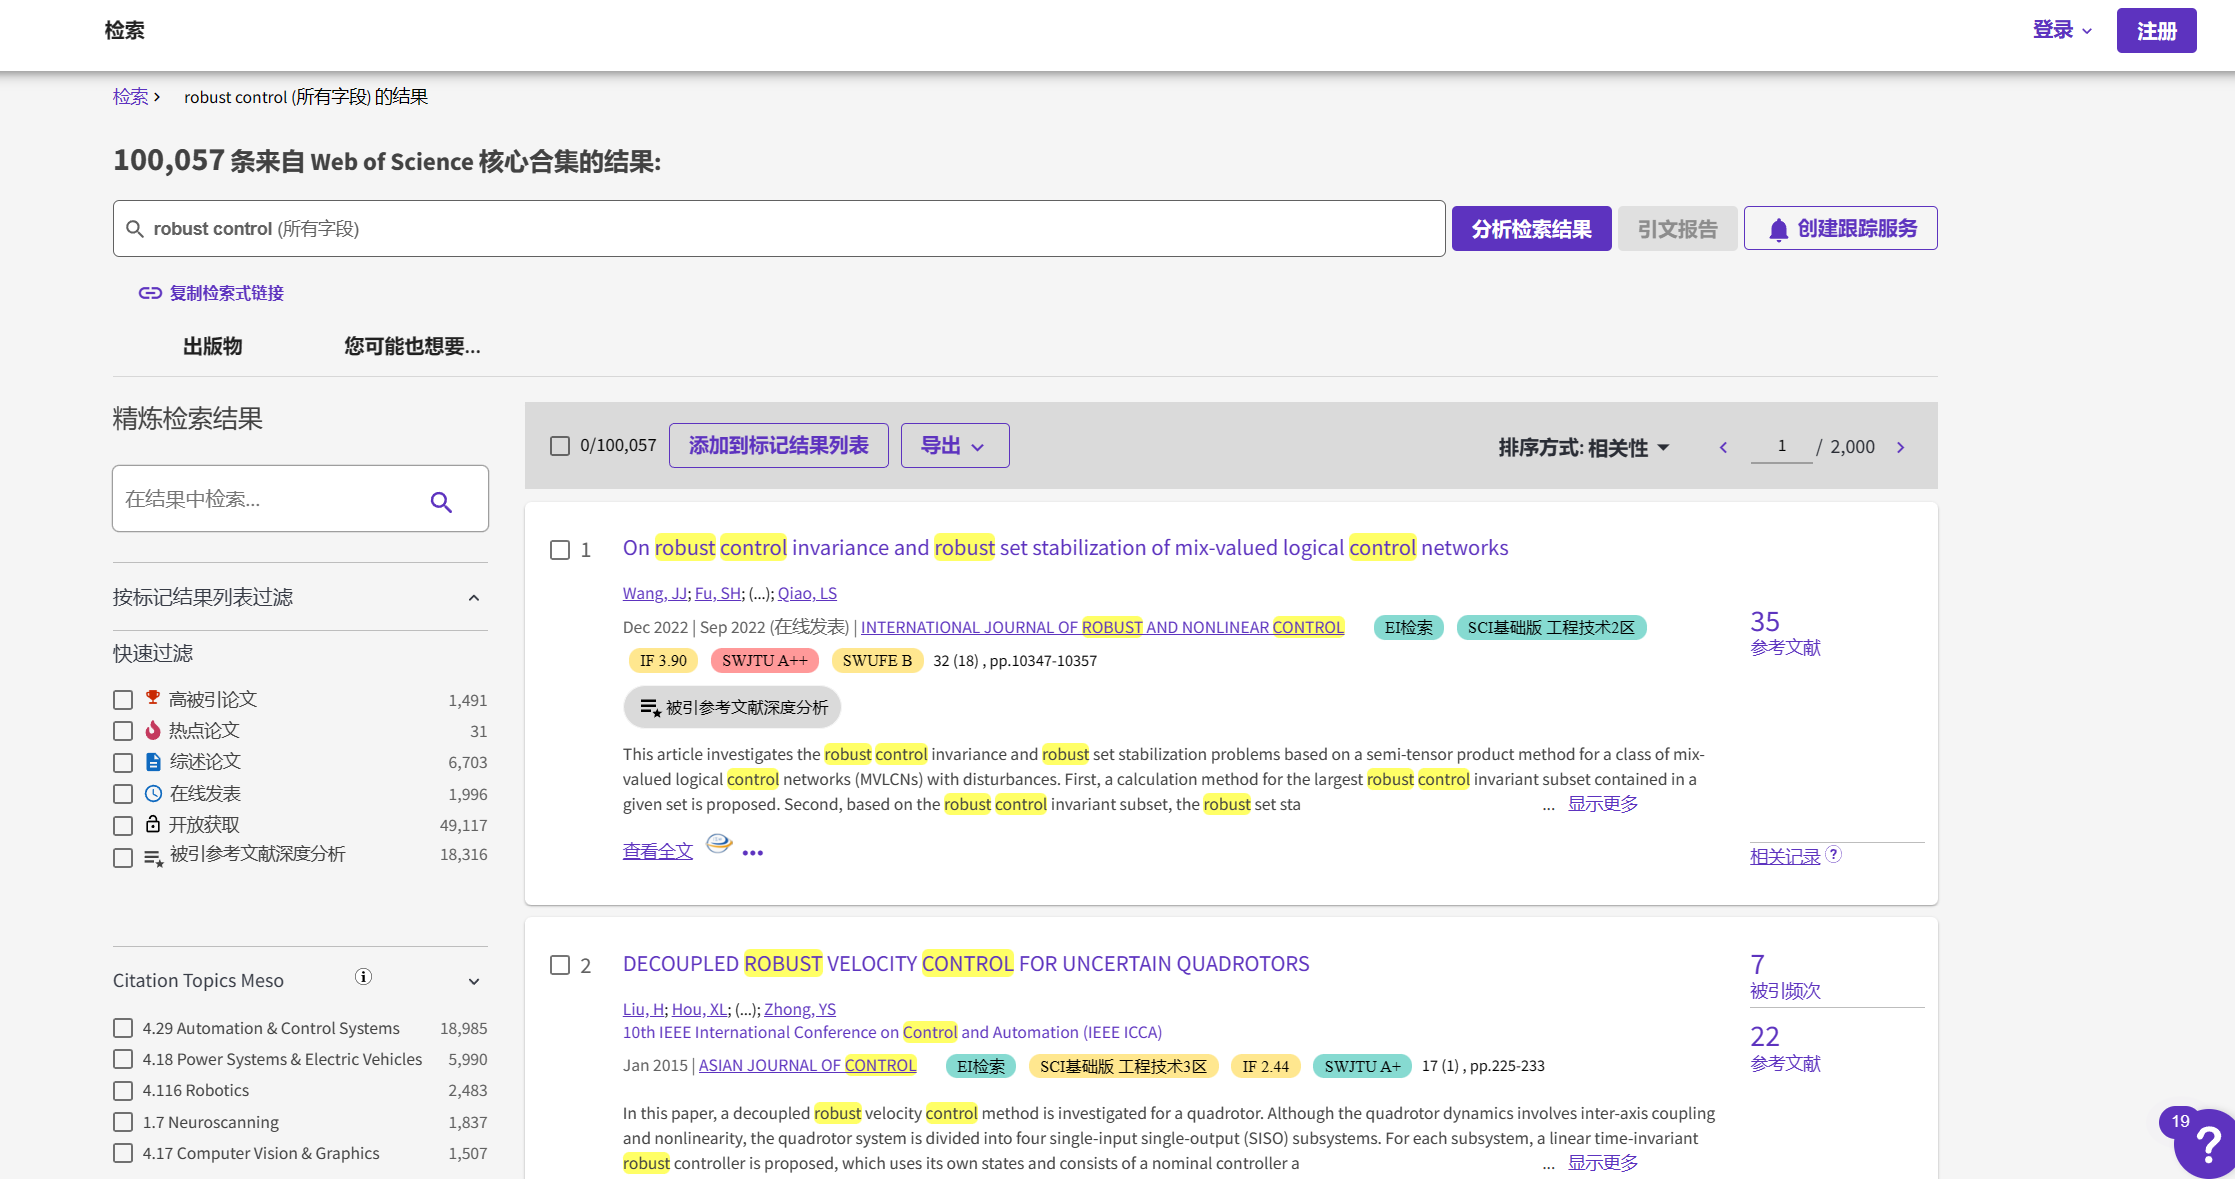The height and width of the screenshot is (1179, 2235).
Task: Tick the 综述论文 checkbox
Action: click(123, 763)
